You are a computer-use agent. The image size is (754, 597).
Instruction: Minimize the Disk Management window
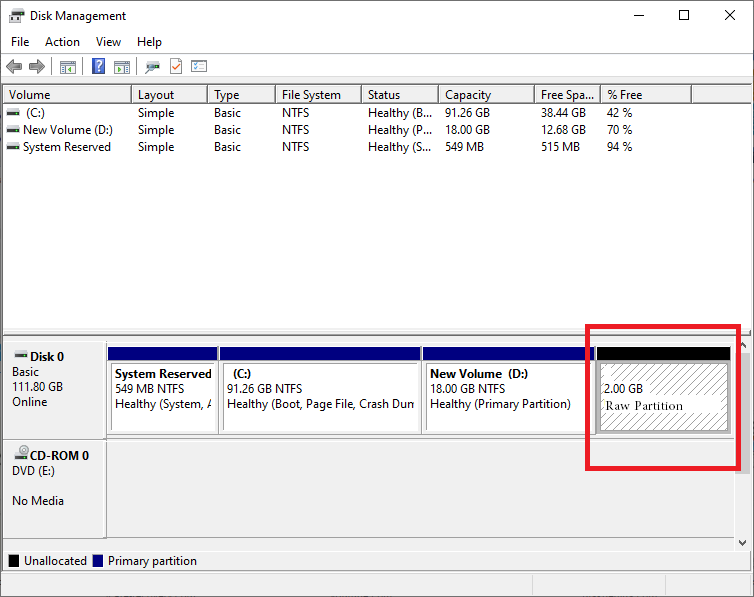click(639, 15)
